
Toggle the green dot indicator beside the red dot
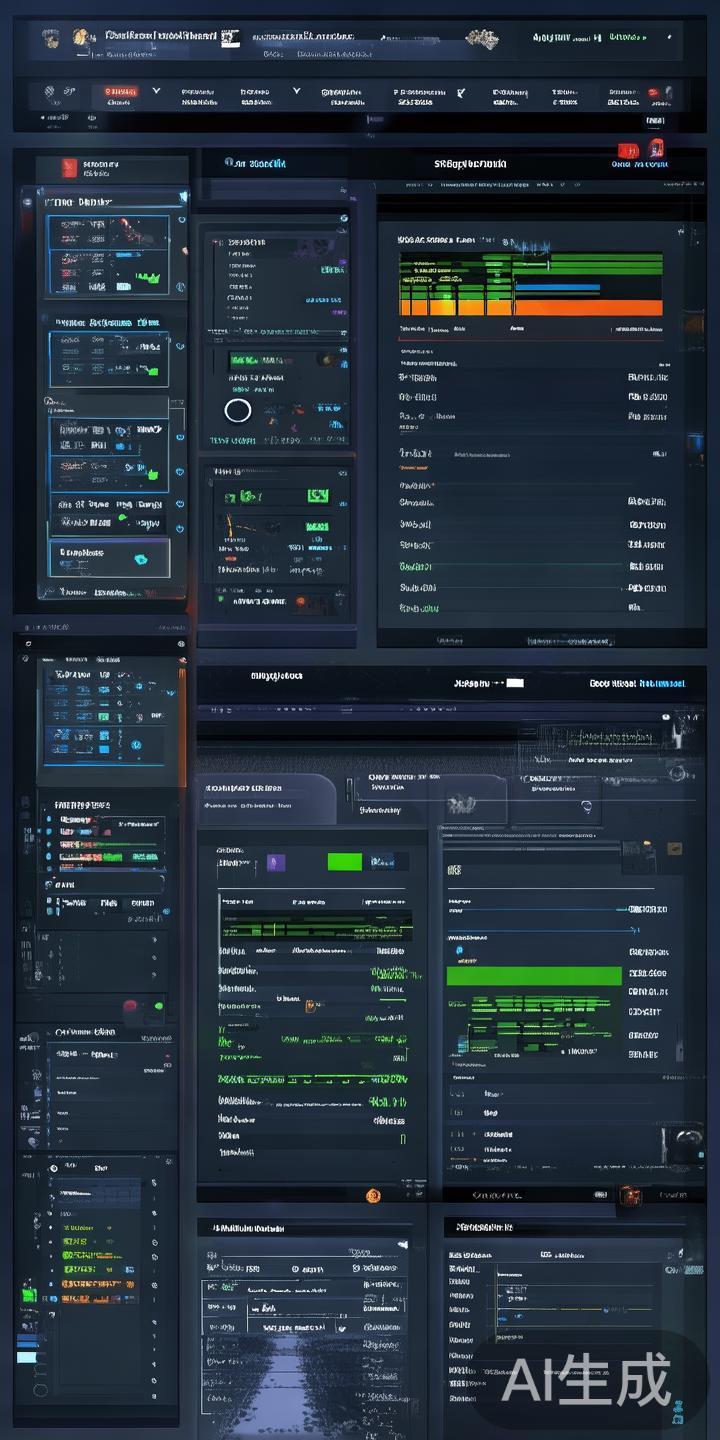coord(157,1006)
